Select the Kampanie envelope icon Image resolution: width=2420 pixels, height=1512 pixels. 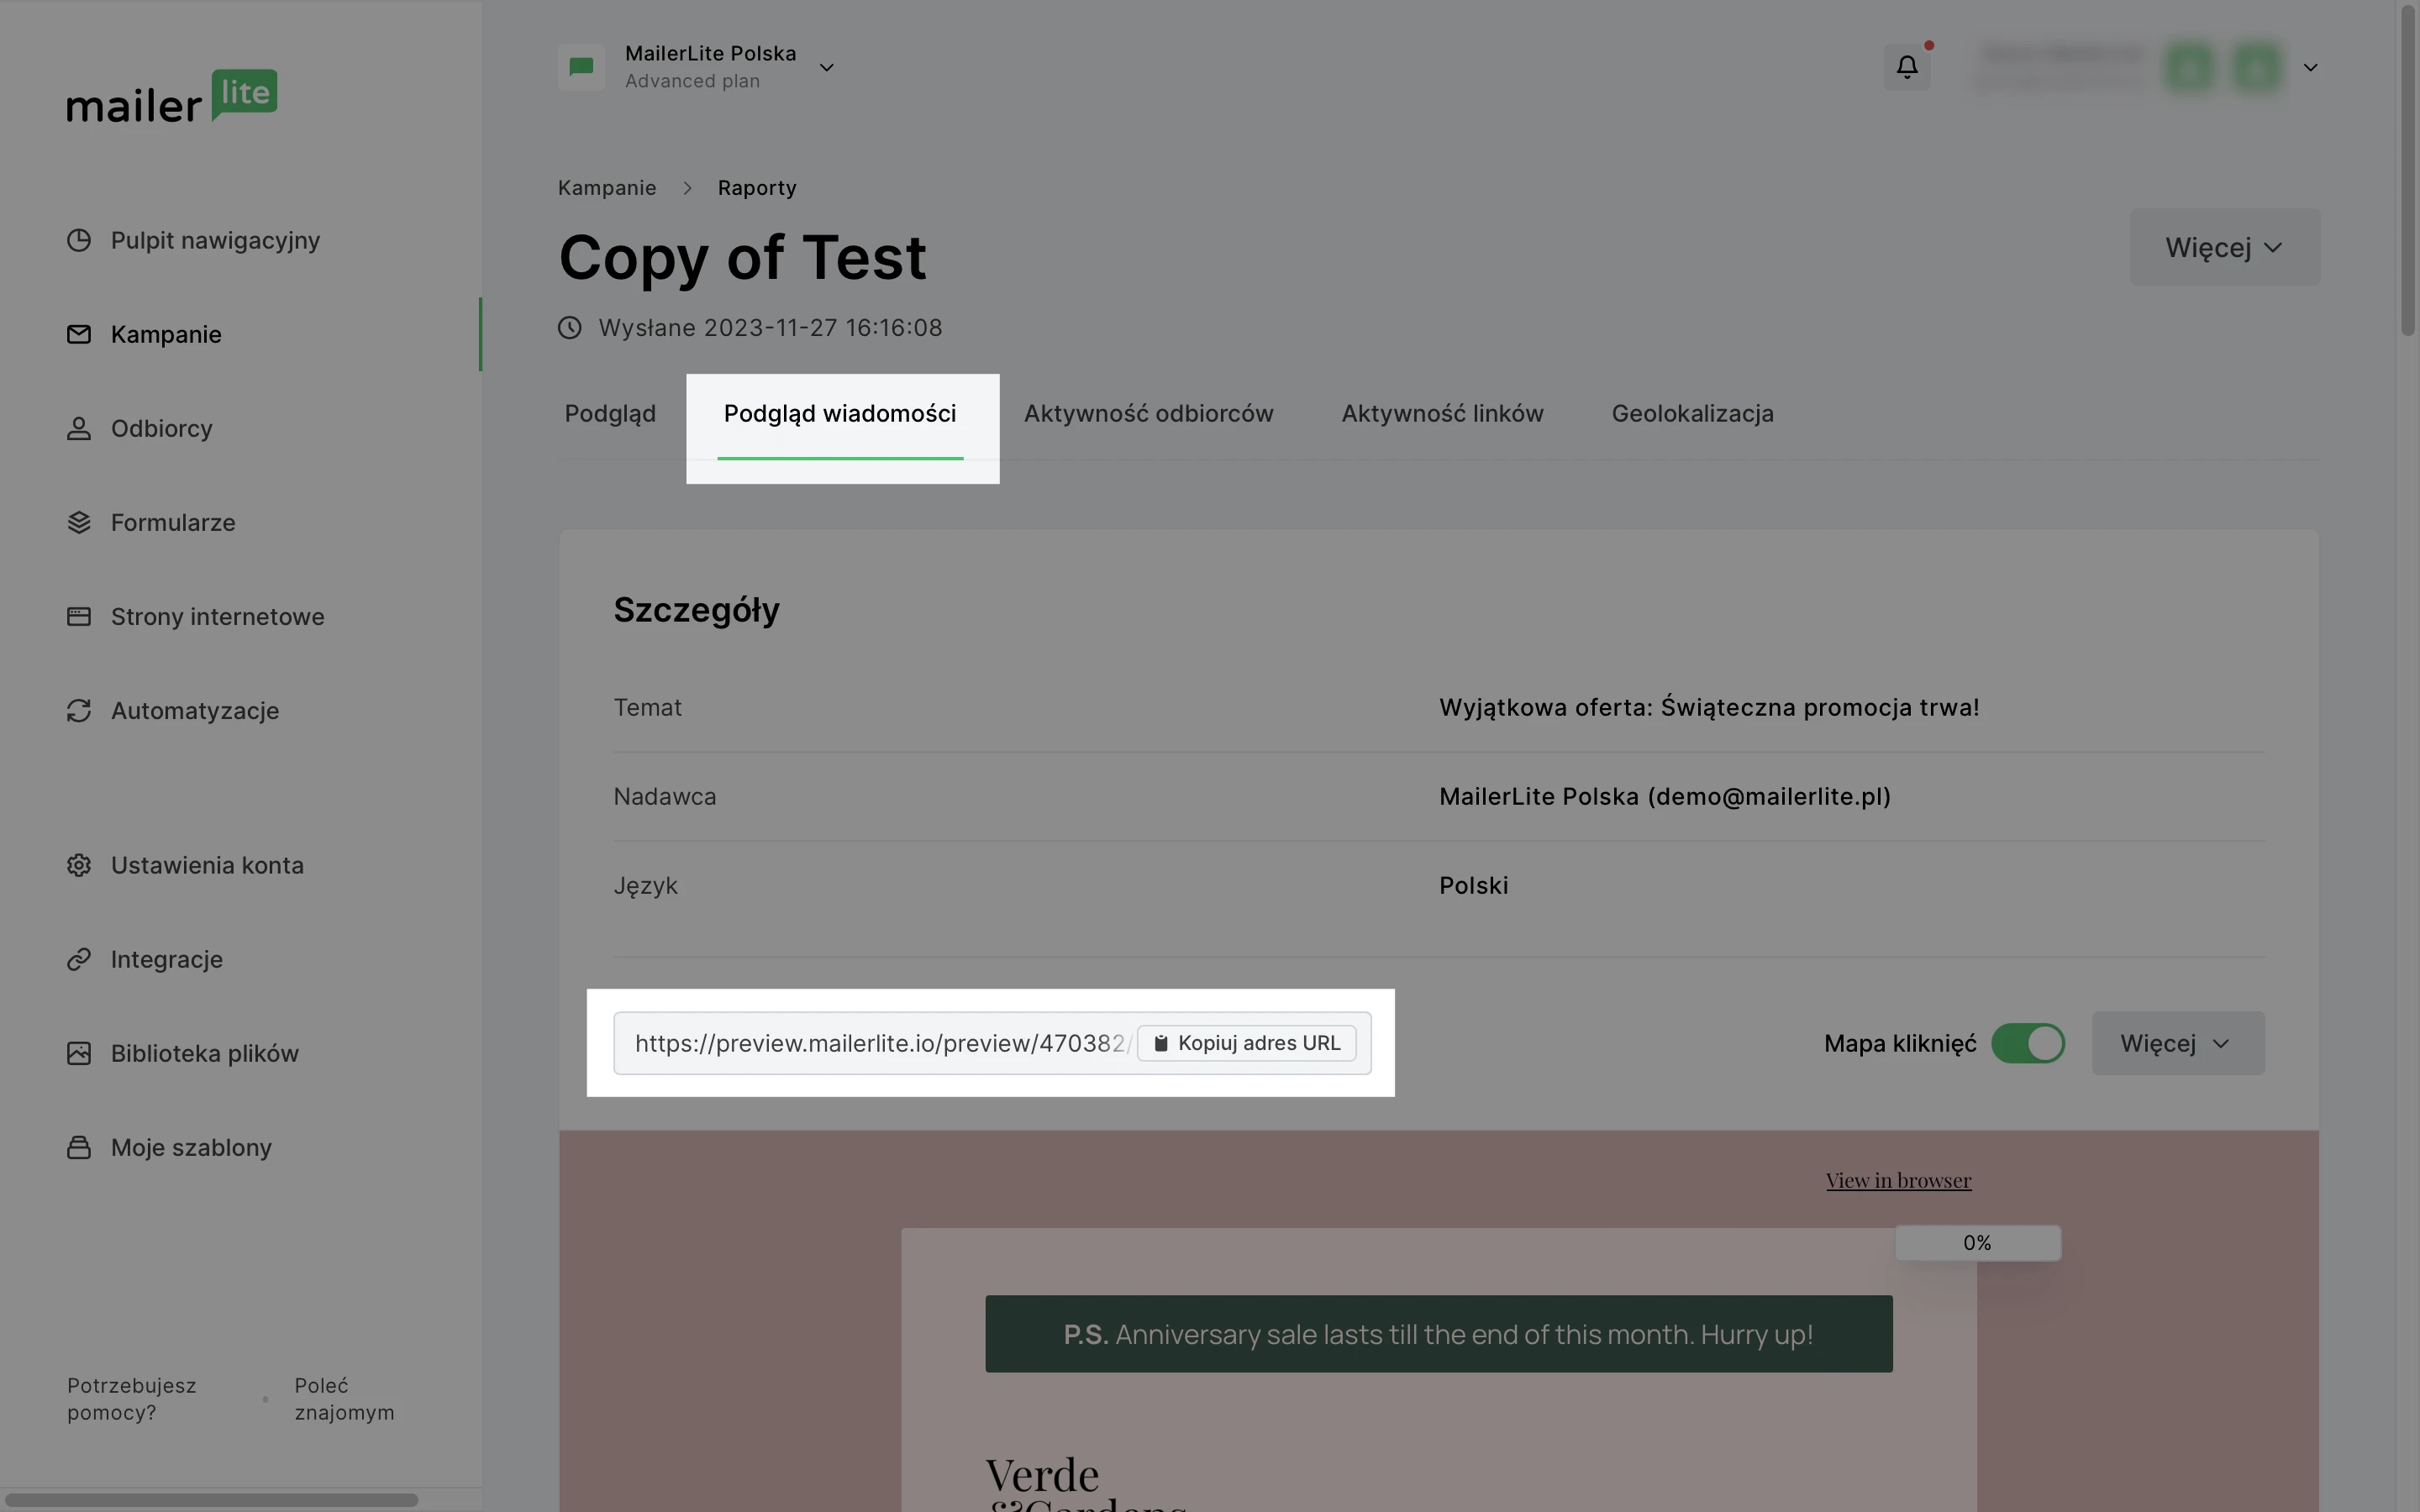[x=79, y=334]
